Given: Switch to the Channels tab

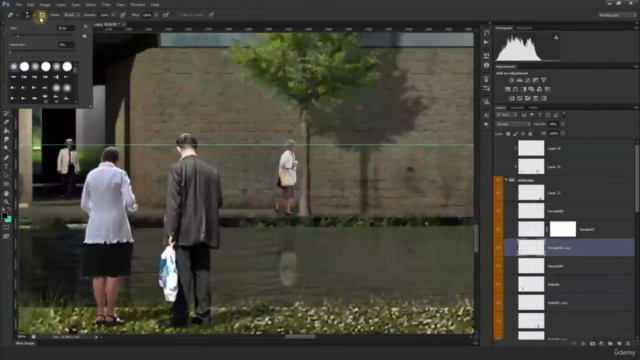Looking at the screenshot, I should [x=517, y=108].
